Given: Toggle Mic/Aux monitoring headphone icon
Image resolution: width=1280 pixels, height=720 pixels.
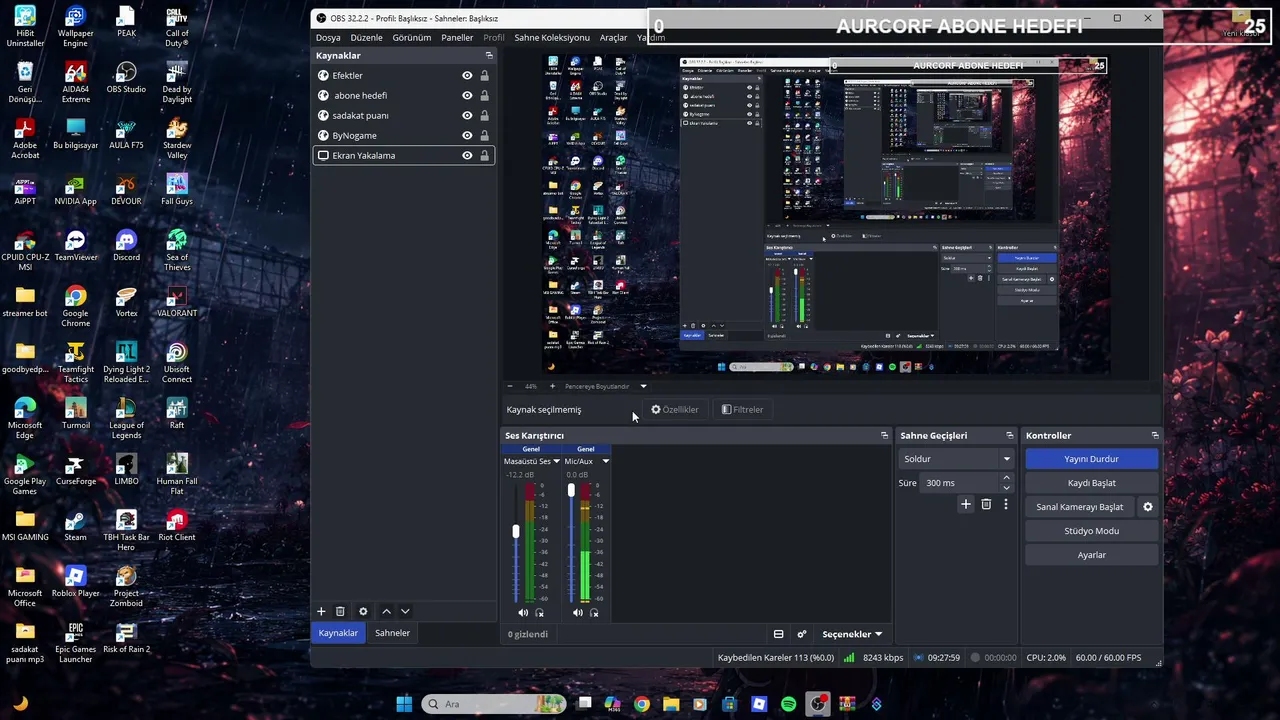Looking at the screenshot, I should 594,612.
